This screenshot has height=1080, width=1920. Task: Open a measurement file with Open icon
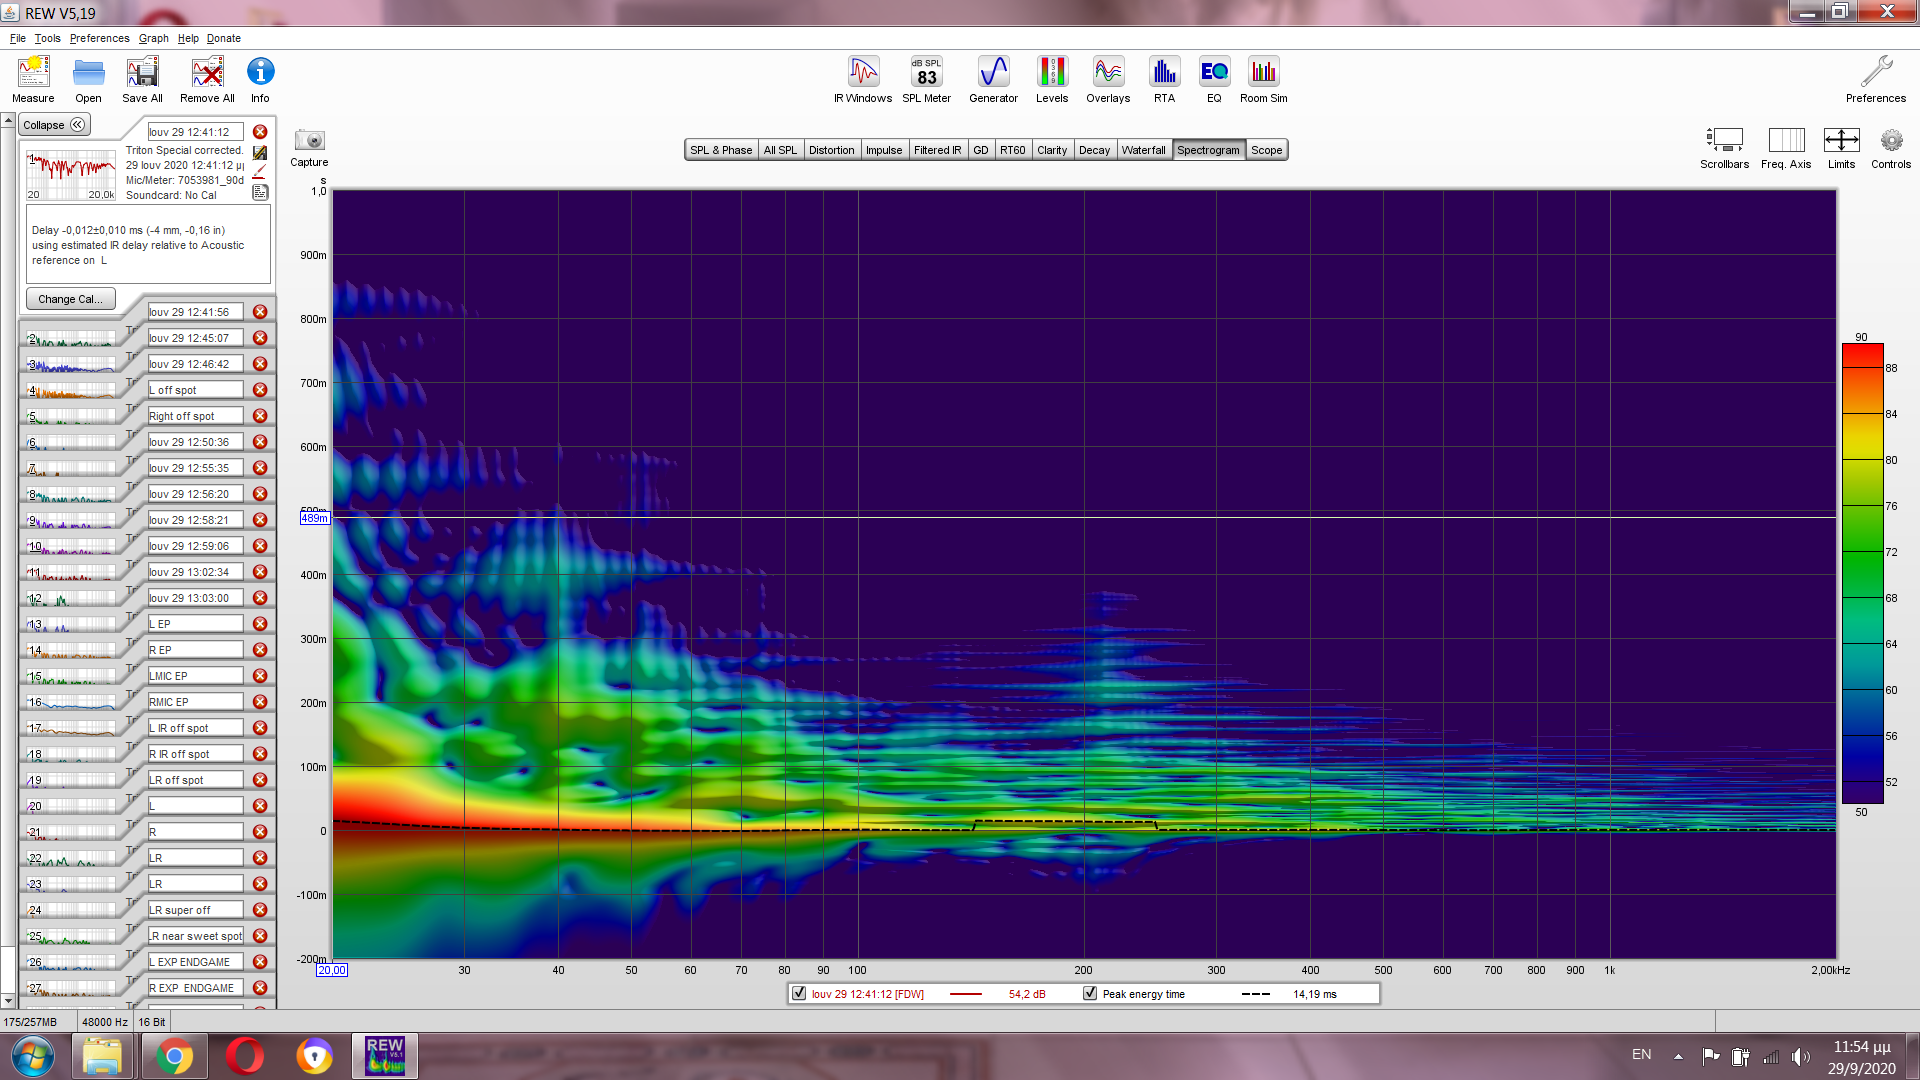coord(88,80)
